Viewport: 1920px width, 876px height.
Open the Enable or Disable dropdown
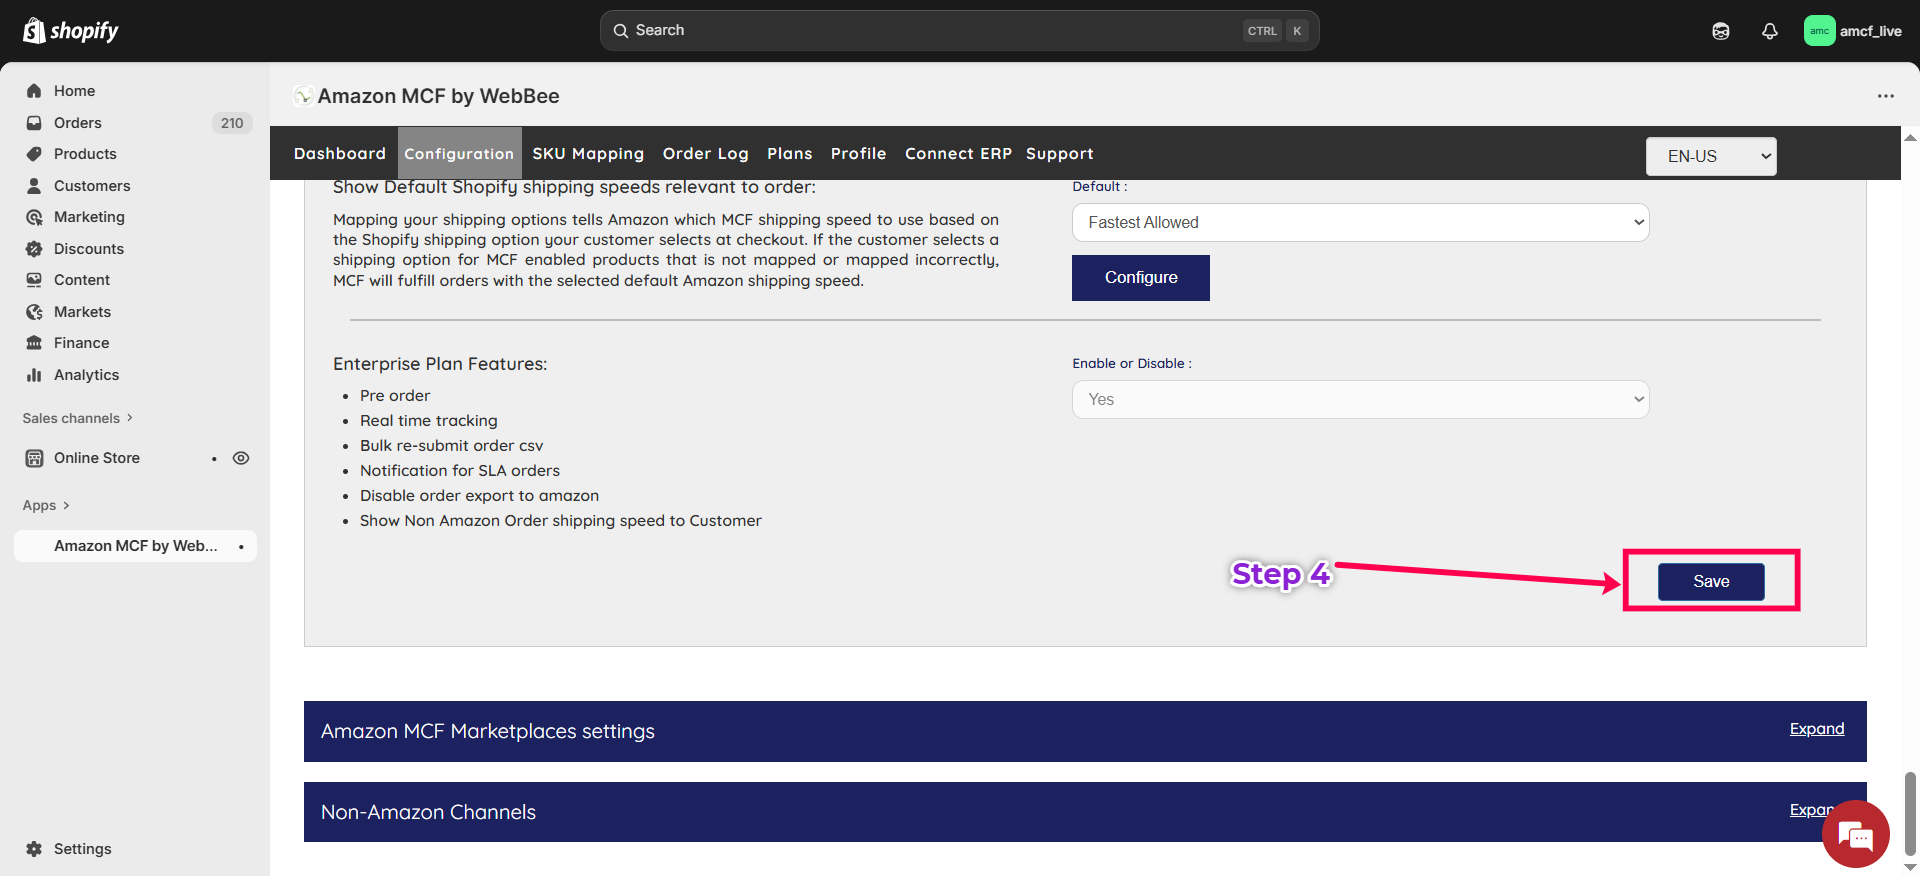tap(1360, 400)
